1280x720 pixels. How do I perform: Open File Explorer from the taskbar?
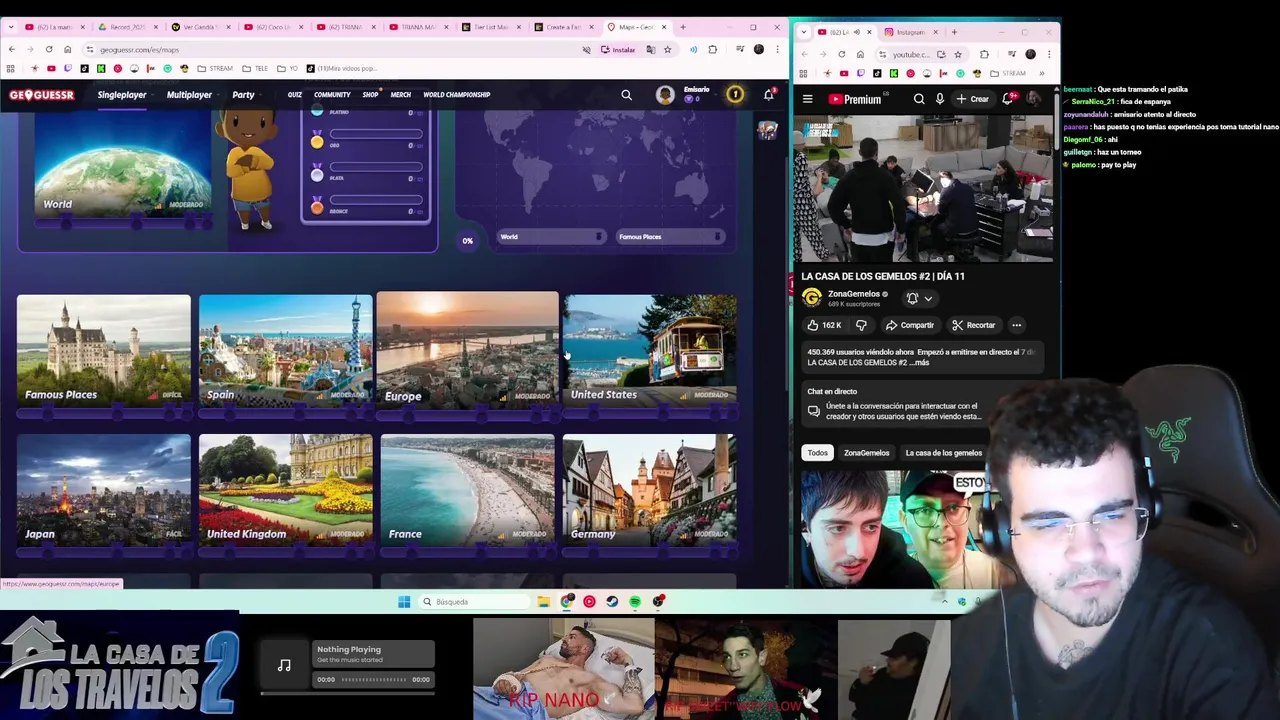point(543,602)
